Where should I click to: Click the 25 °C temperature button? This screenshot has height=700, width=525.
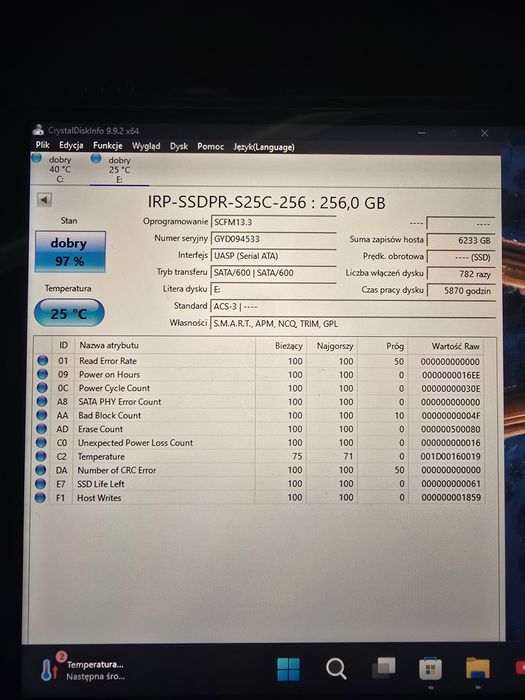click(69, 313)
